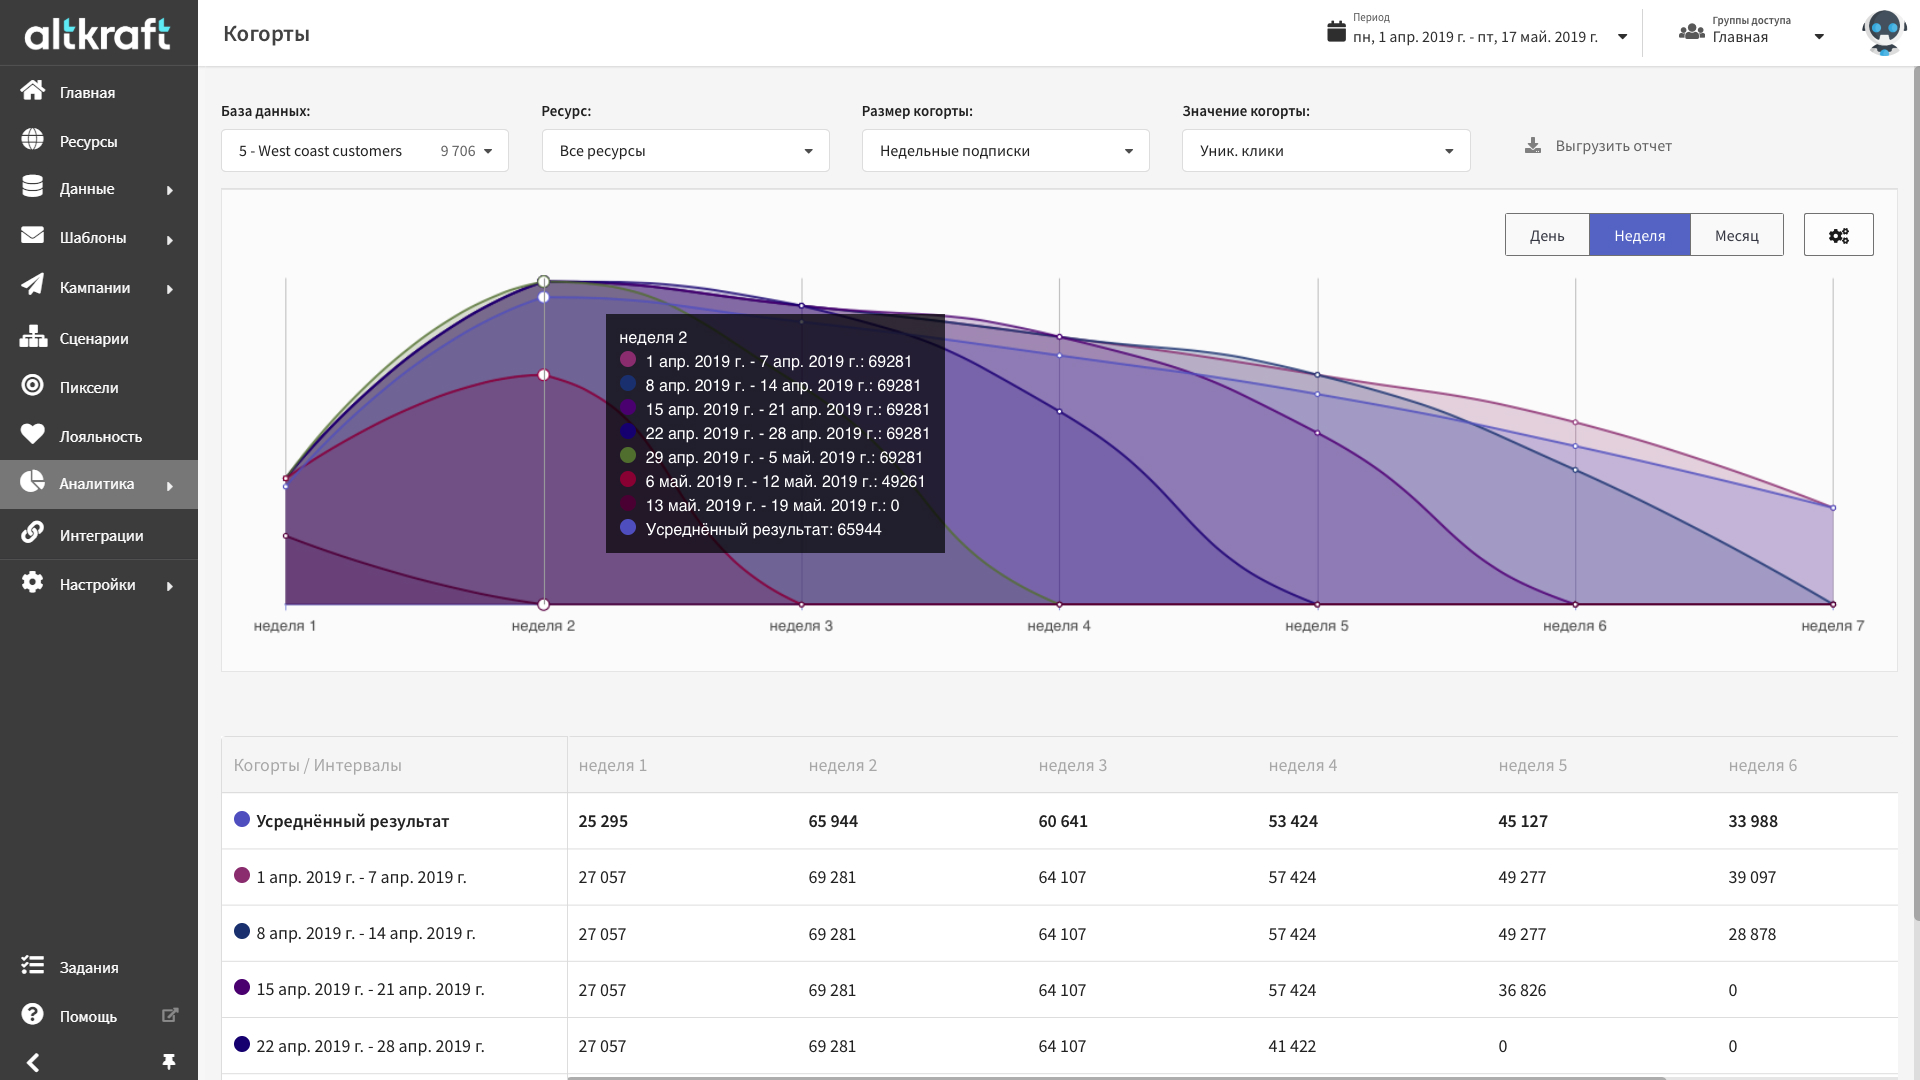
Task: Expand the Настройки submenu arrow
Action: (170, 586)
